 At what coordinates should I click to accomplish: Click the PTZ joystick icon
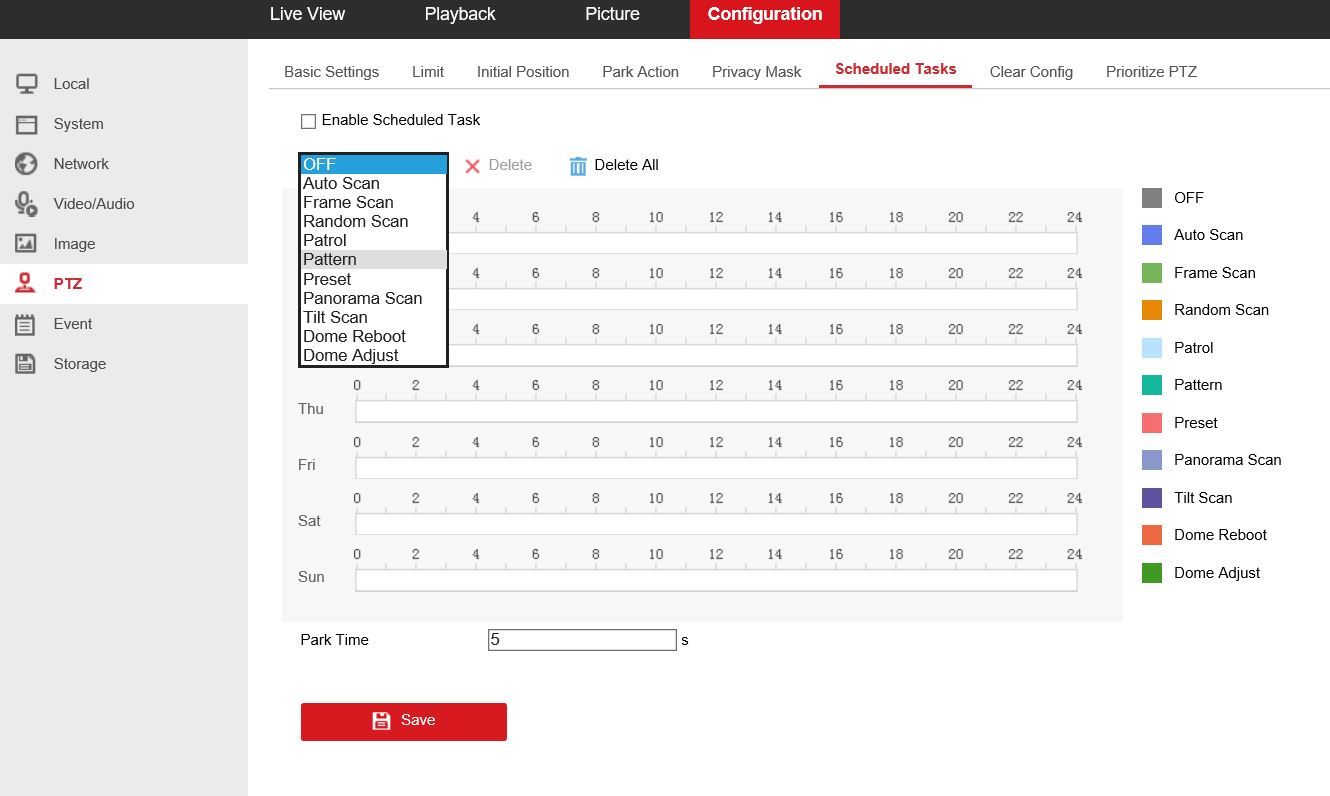click(26, 284)
